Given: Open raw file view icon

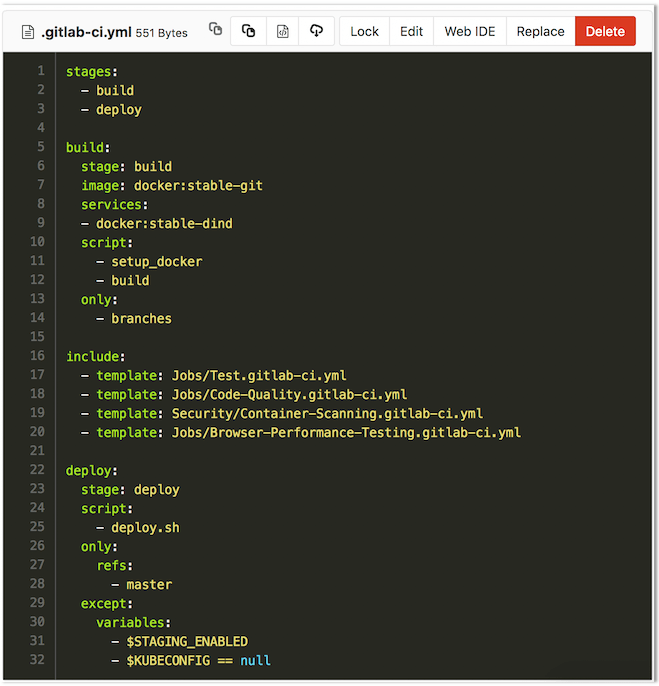Looking at the screenshot, I should [283, 31].
